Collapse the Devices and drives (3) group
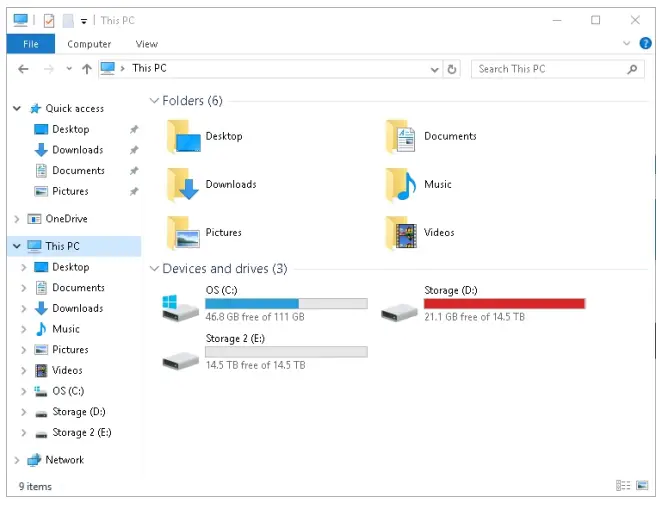 coord(154,269)
